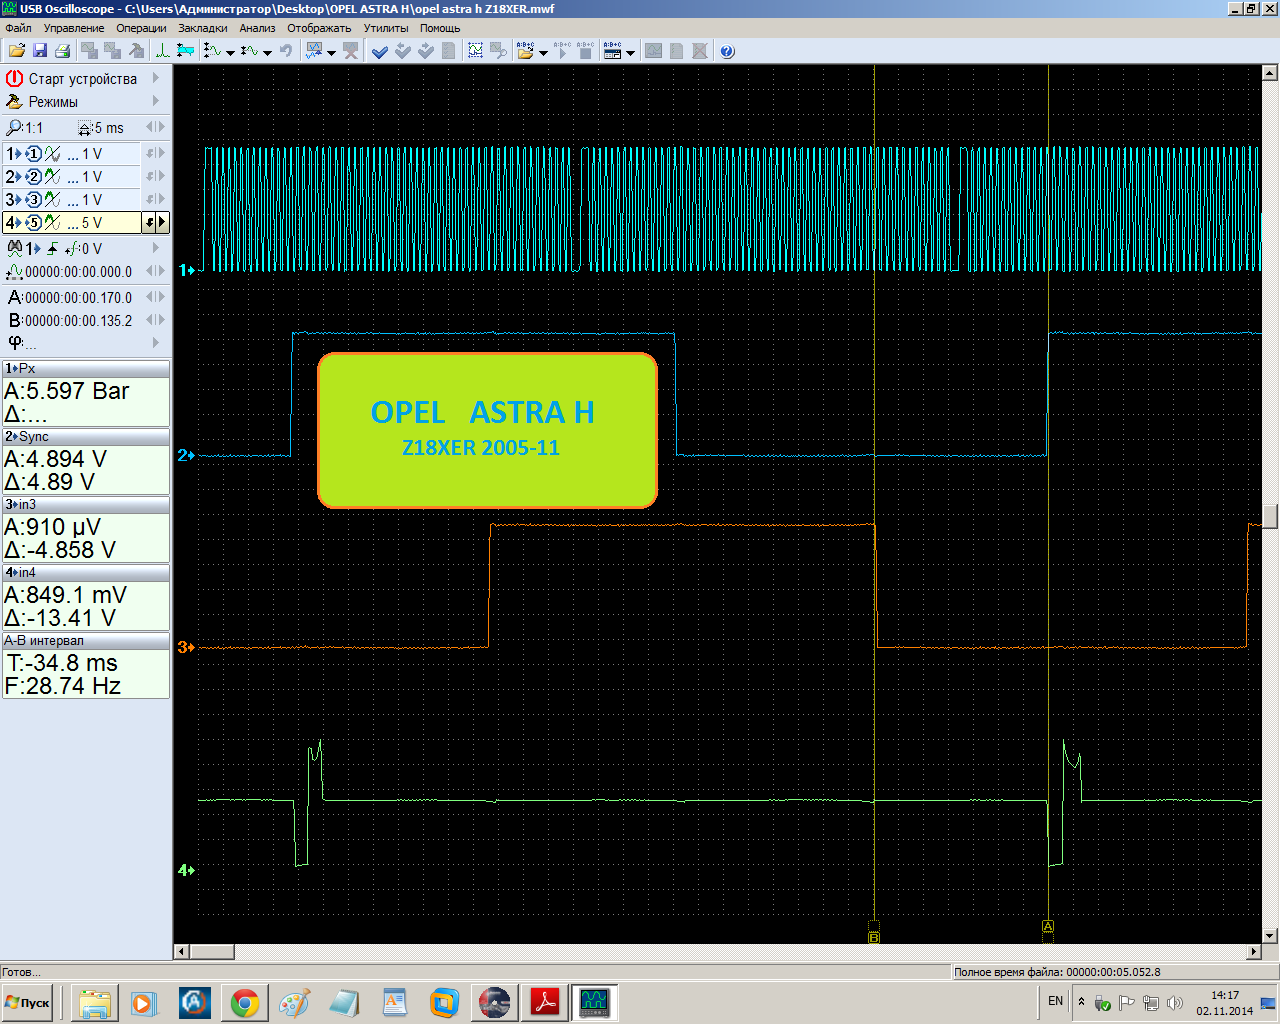Open Windows Explorer from the taskbar

[95, 1003]
